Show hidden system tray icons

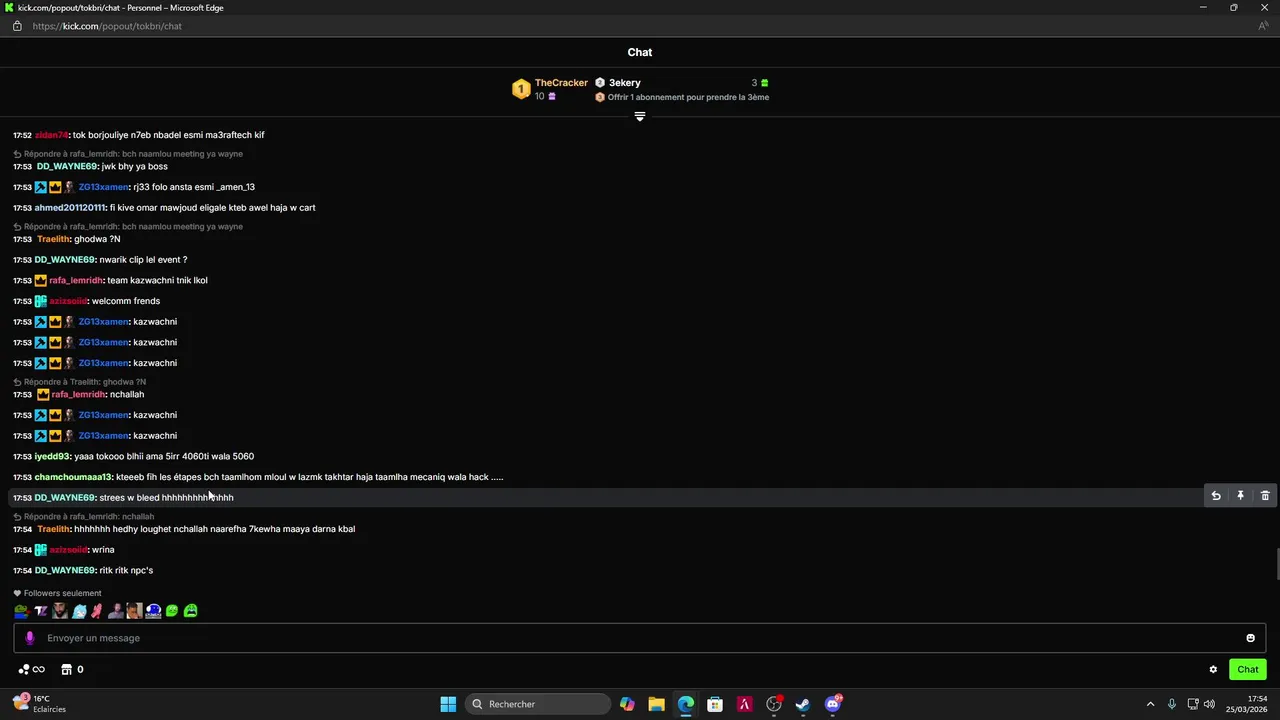click(1150, 704)
